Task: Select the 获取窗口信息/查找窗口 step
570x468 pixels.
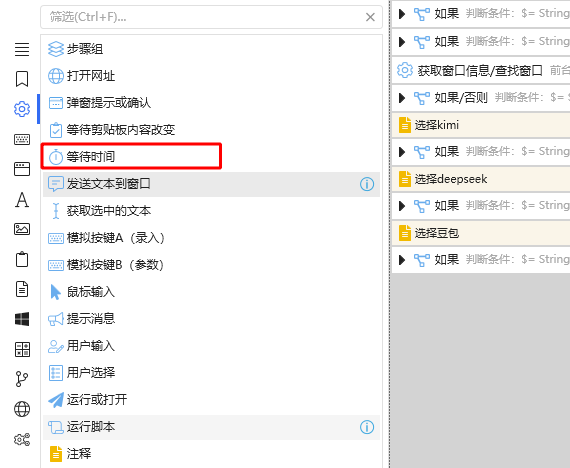Action: [481, 70]
